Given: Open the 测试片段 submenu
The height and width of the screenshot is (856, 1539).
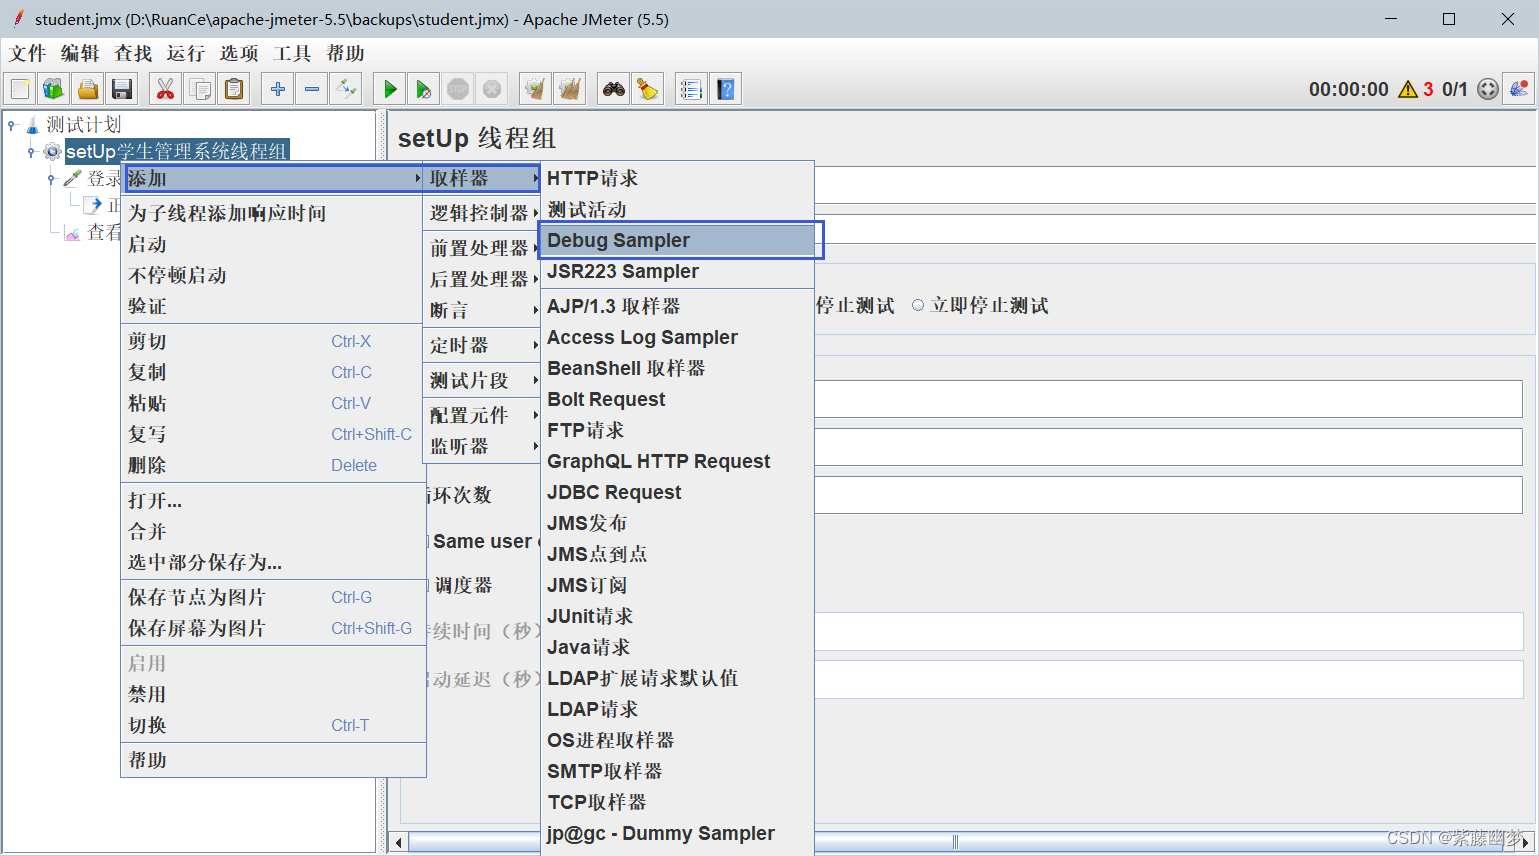Looking at the screenshot, I should pos(482,380).
